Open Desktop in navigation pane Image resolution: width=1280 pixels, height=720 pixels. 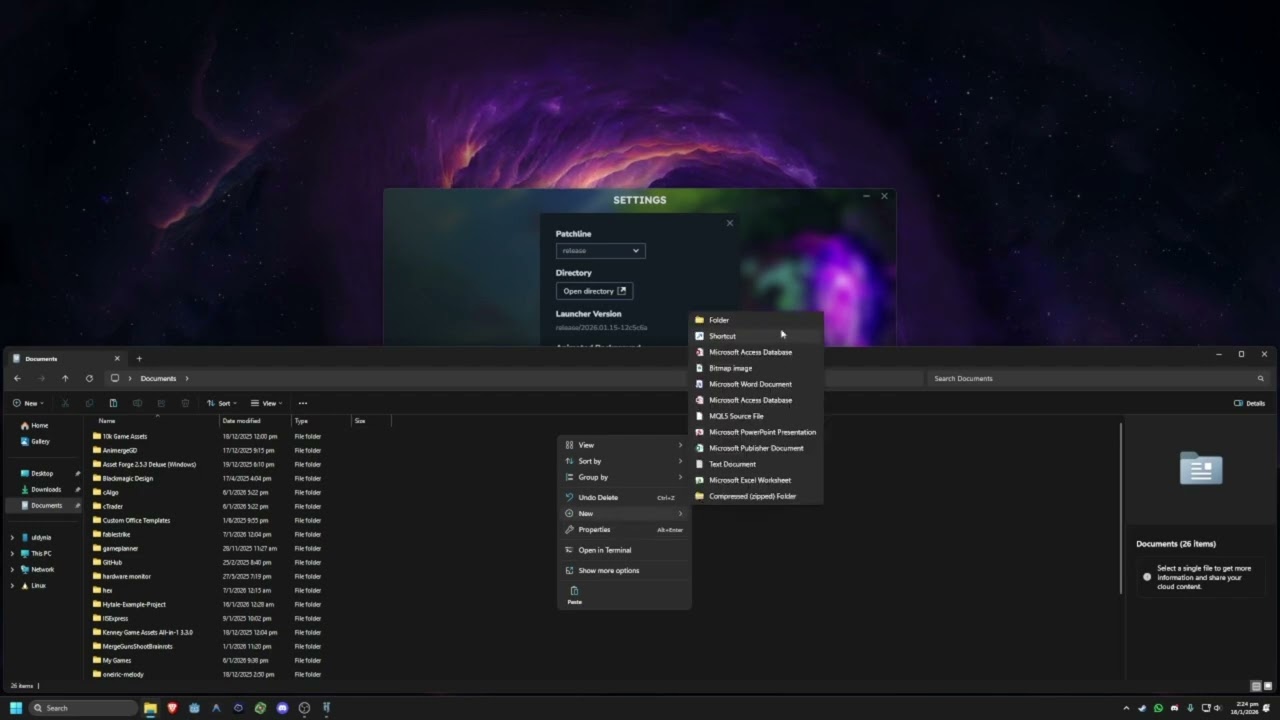point(42,473)
